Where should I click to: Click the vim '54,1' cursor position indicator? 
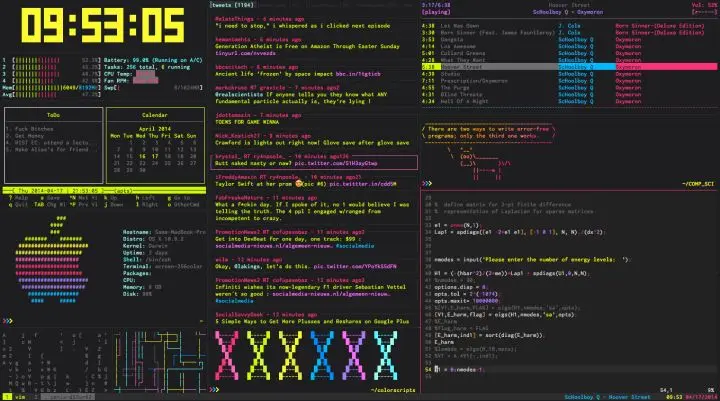666,390
